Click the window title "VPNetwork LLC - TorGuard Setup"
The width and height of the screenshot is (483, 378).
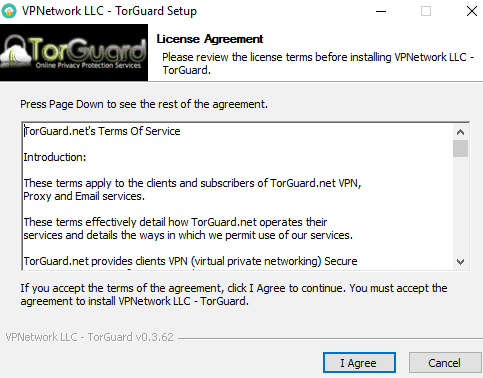pyautogui.click(x=109, y=11)
